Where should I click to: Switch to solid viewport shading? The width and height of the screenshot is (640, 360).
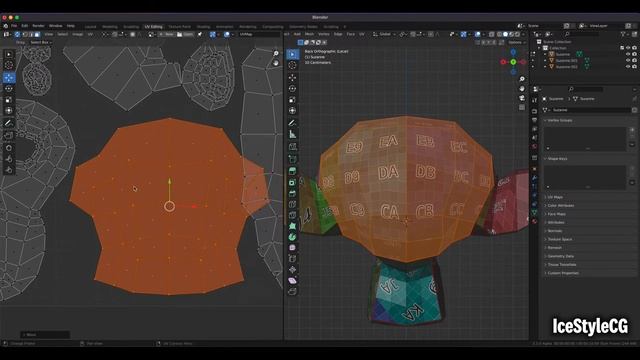click(505, 34)
